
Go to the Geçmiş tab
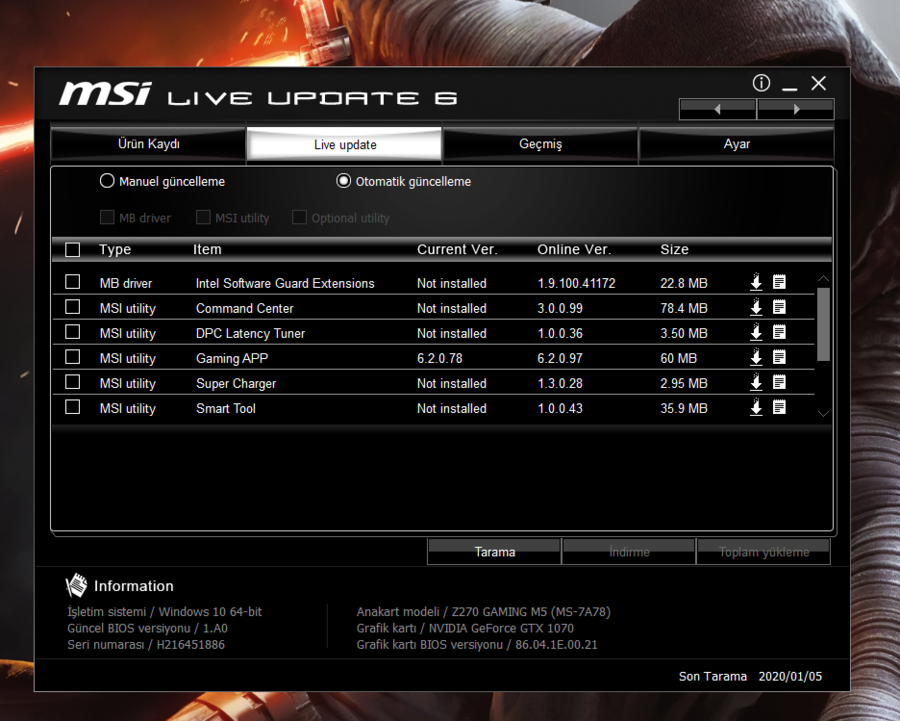(x=540, y=144)
